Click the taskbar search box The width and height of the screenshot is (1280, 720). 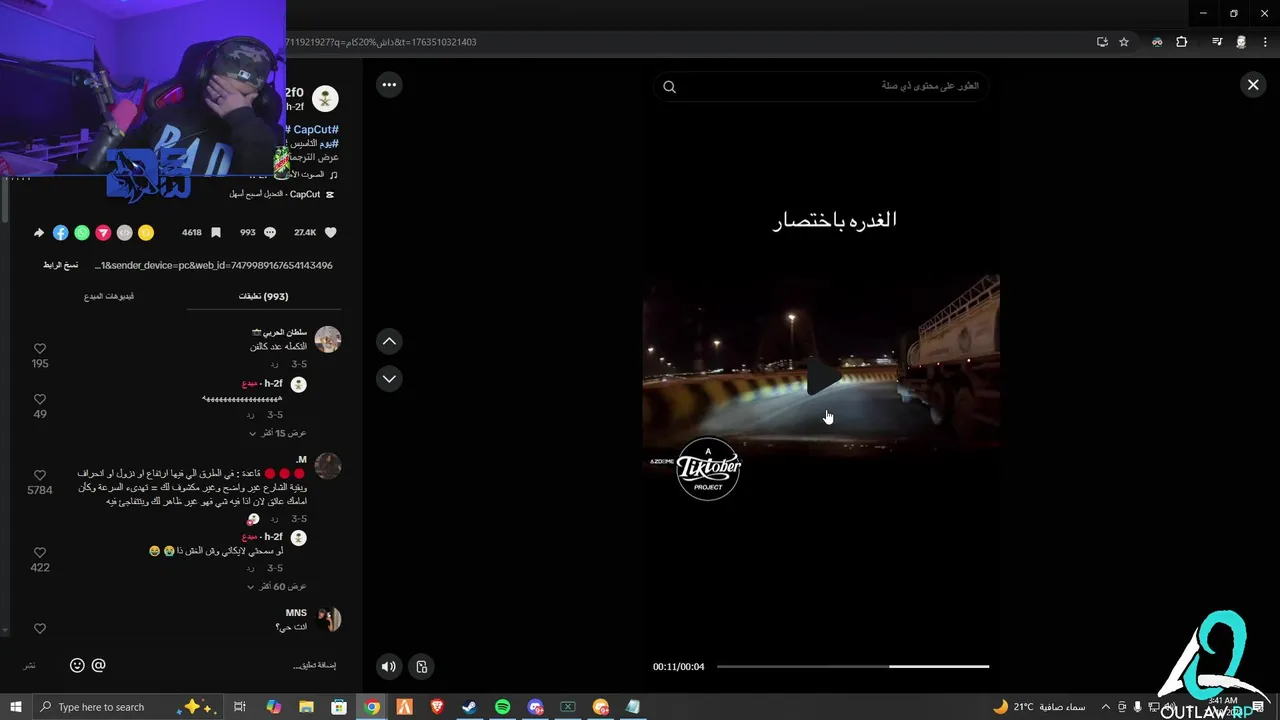(127, 707)
